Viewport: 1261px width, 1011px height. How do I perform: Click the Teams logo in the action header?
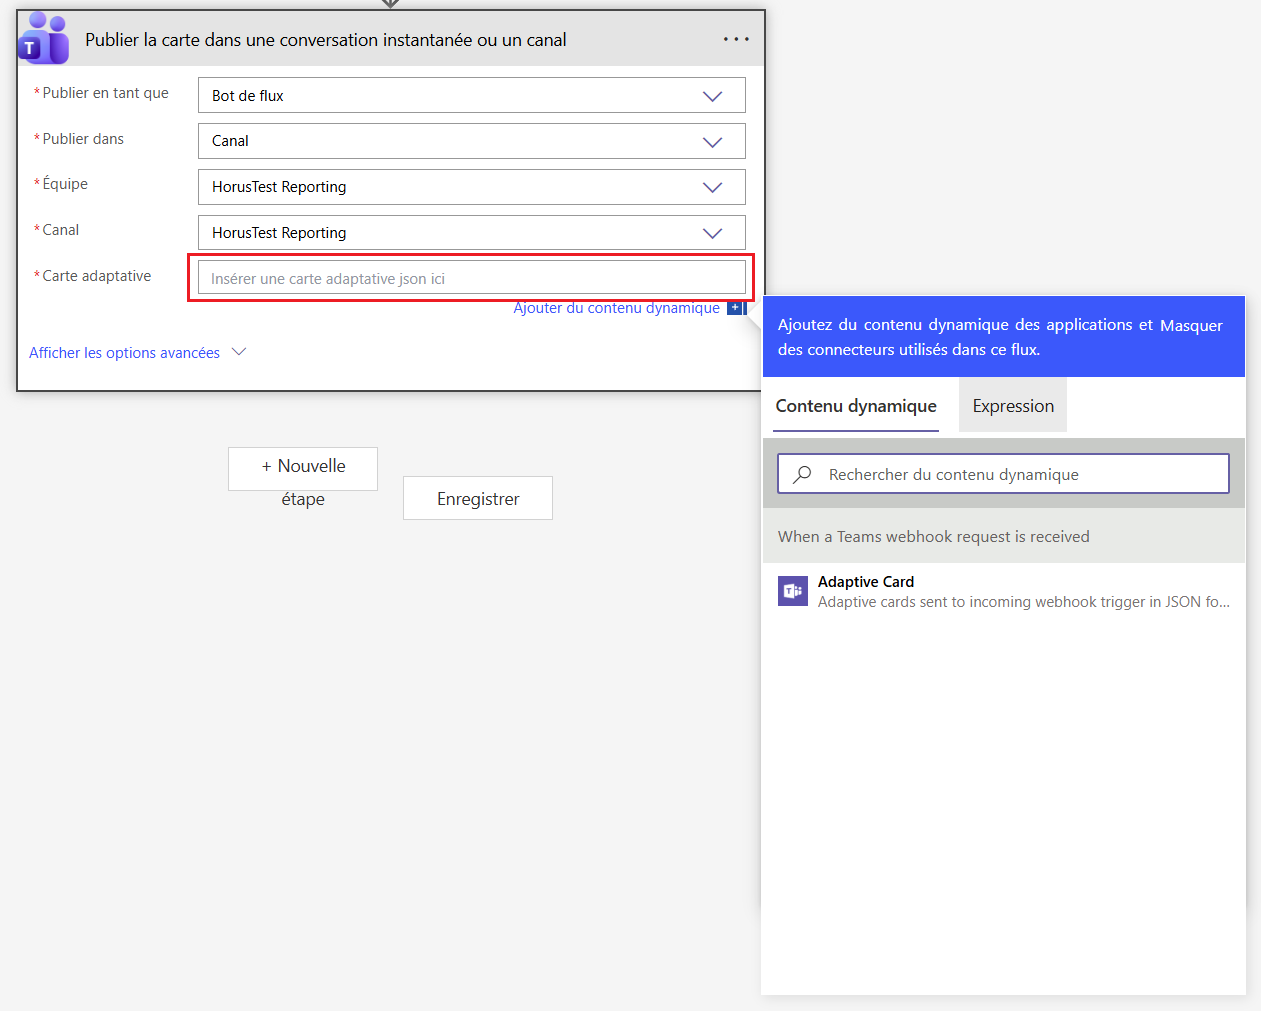43,39
